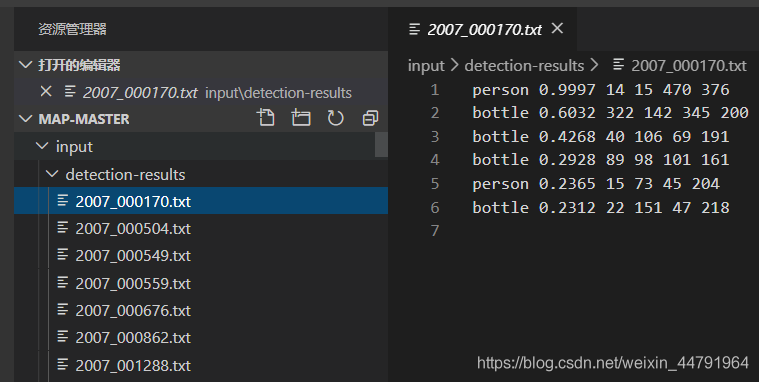Collapse the input folder
This screenshot has width=759, height=382.
43,146
